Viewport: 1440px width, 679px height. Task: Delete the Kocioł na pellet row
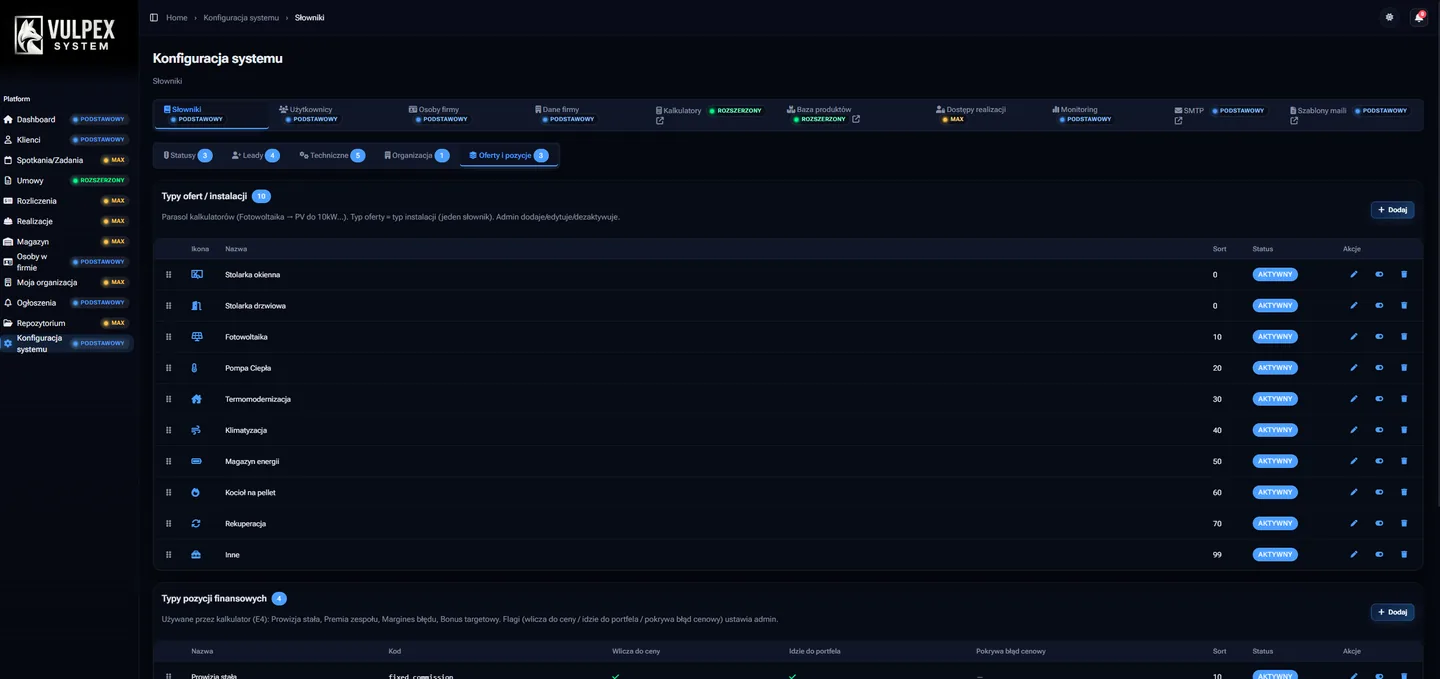[1404, 492]
